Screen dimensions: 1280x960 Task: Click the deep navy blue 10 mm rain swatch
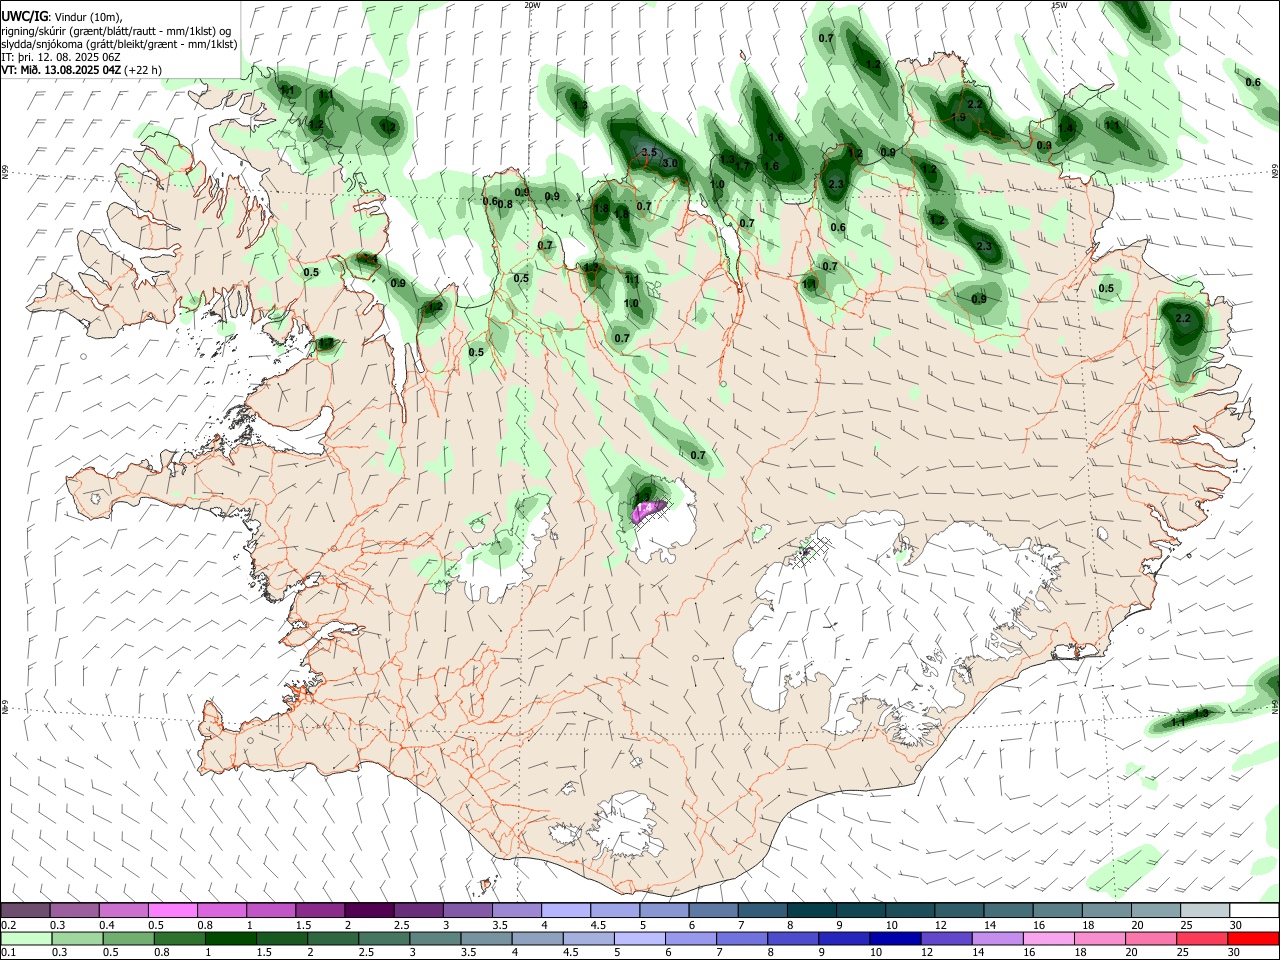[895, 938]
